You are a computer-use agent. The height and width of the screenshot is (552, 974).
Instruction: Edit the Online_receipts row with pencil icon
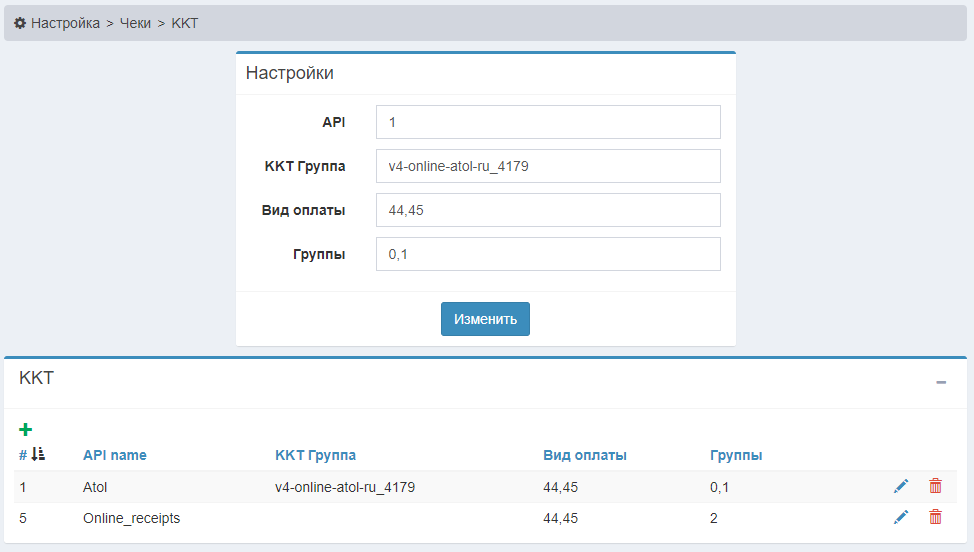(x=901, y=517)
